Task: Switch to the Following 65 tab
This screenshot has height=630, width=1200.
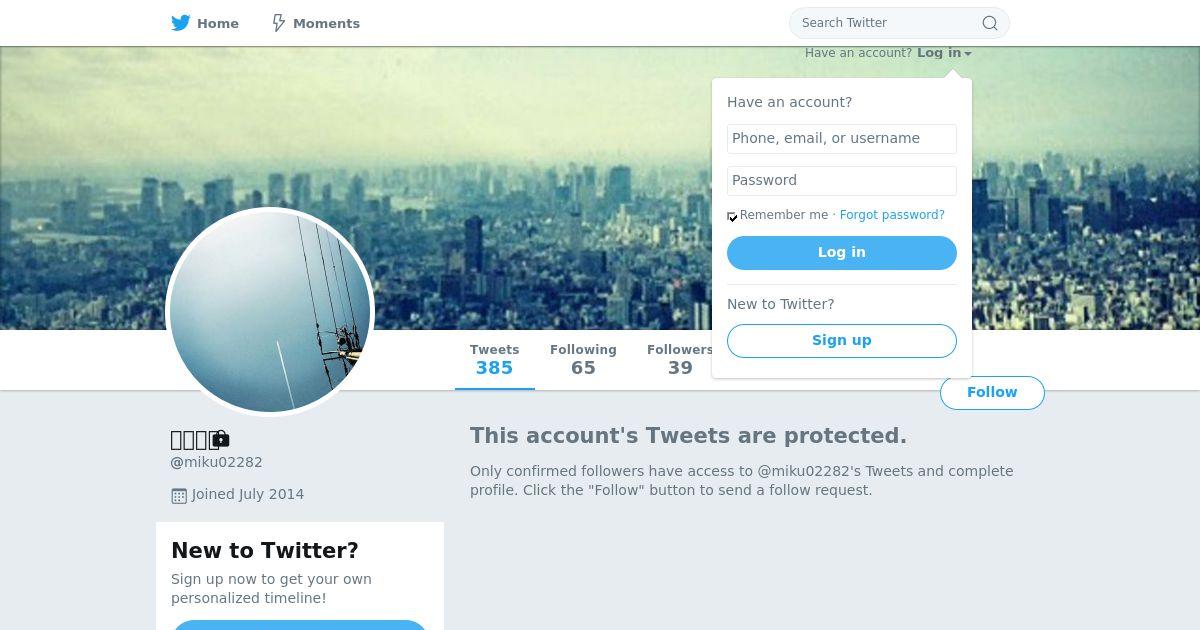Action: 583,360
